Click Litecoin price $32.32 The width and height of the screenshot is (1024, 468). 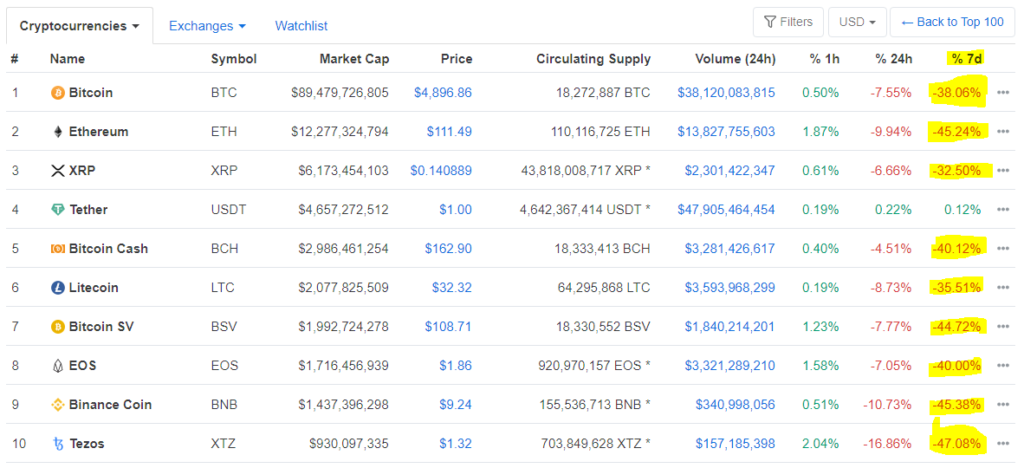click(x=452, y=287)
